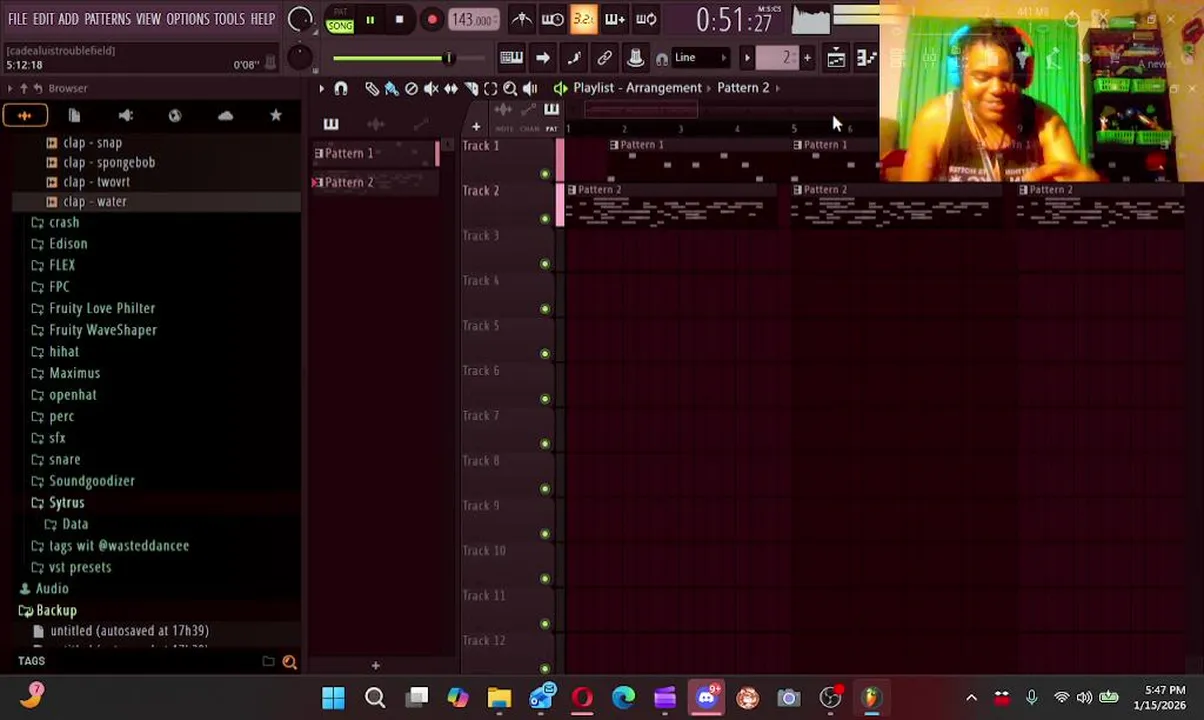The height and width of the screenshot is (720, 1204).
Task: Open browser's current project files tab
Action: click(74, 116)
